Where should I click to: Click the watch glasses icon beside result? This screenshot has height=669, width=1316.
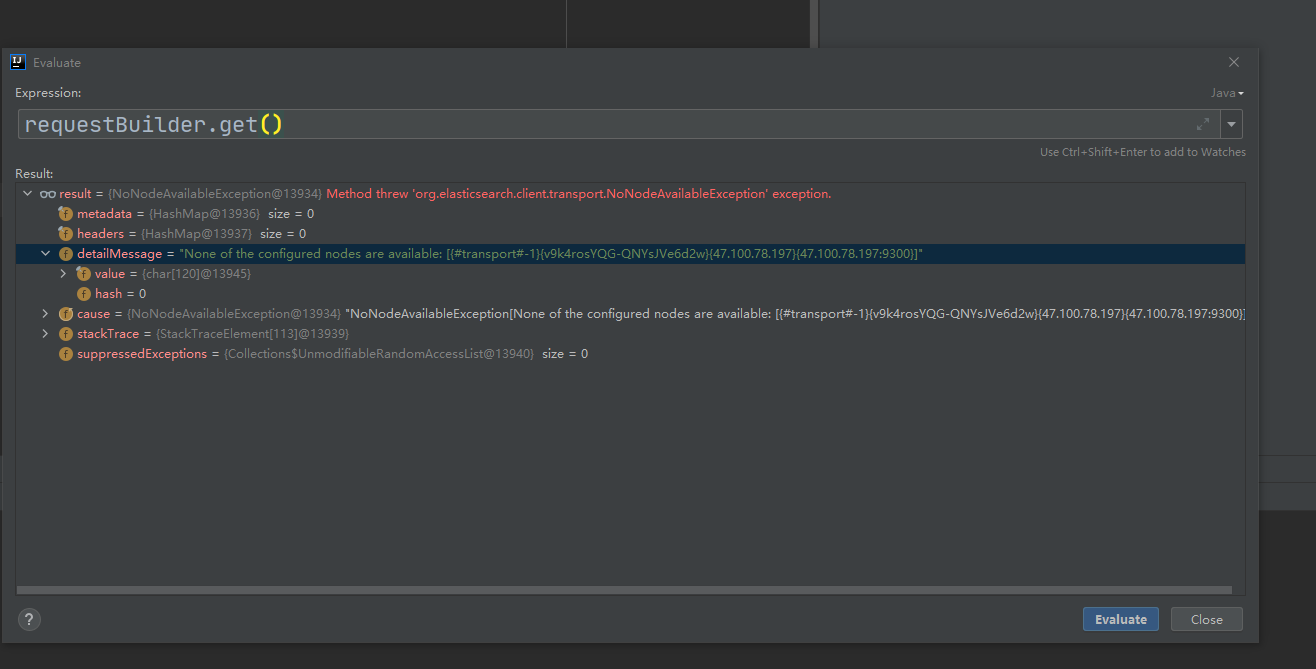click(48, 194)
